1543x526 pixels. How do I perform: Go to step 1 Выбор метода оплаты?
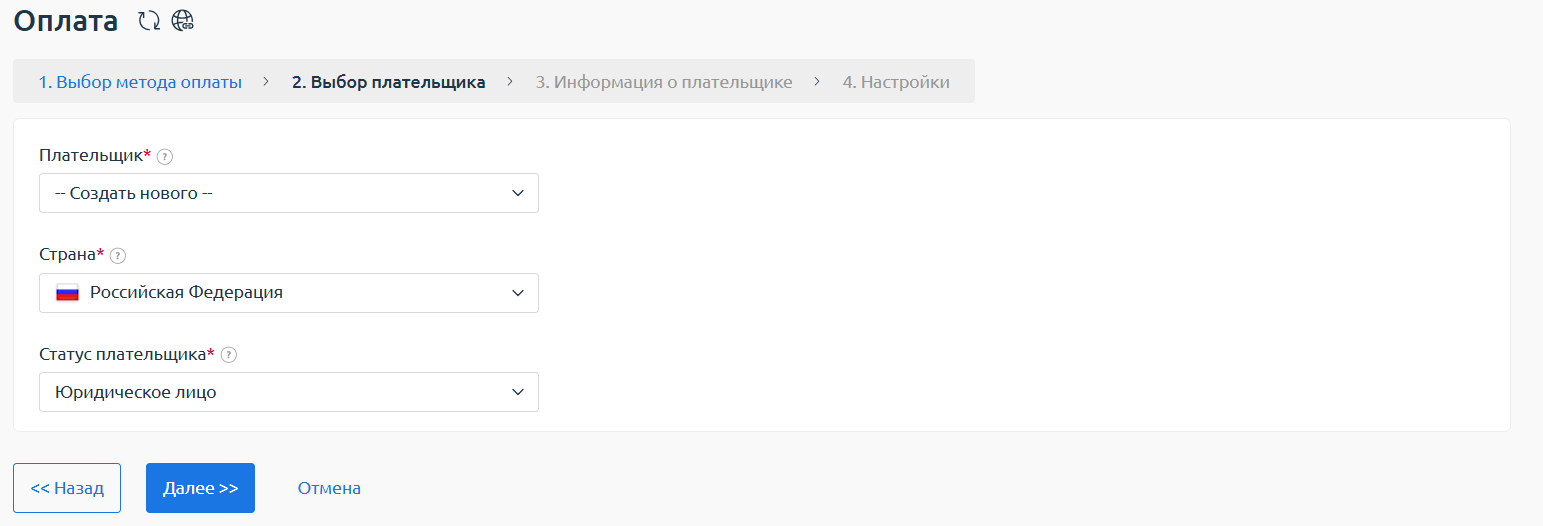[x=140, y=82]
